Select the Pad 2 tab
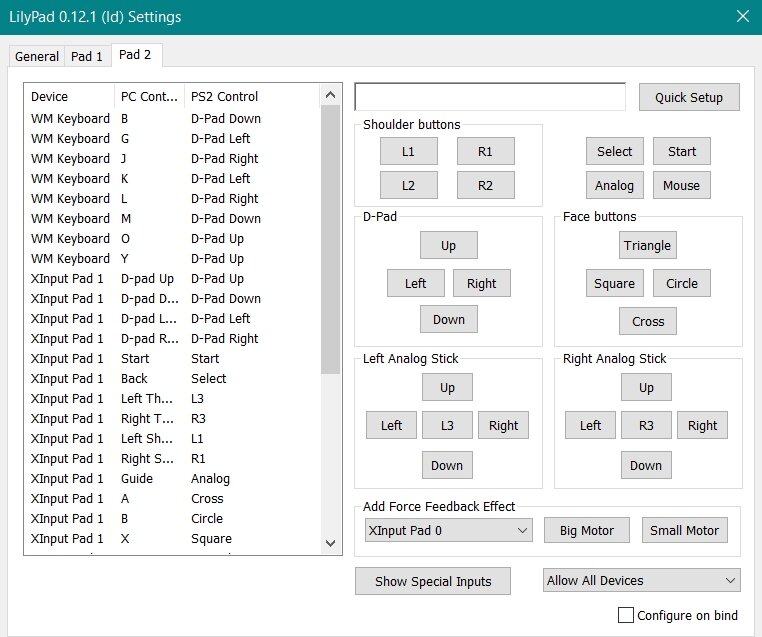The image size is (762, 637). [136, 55]
